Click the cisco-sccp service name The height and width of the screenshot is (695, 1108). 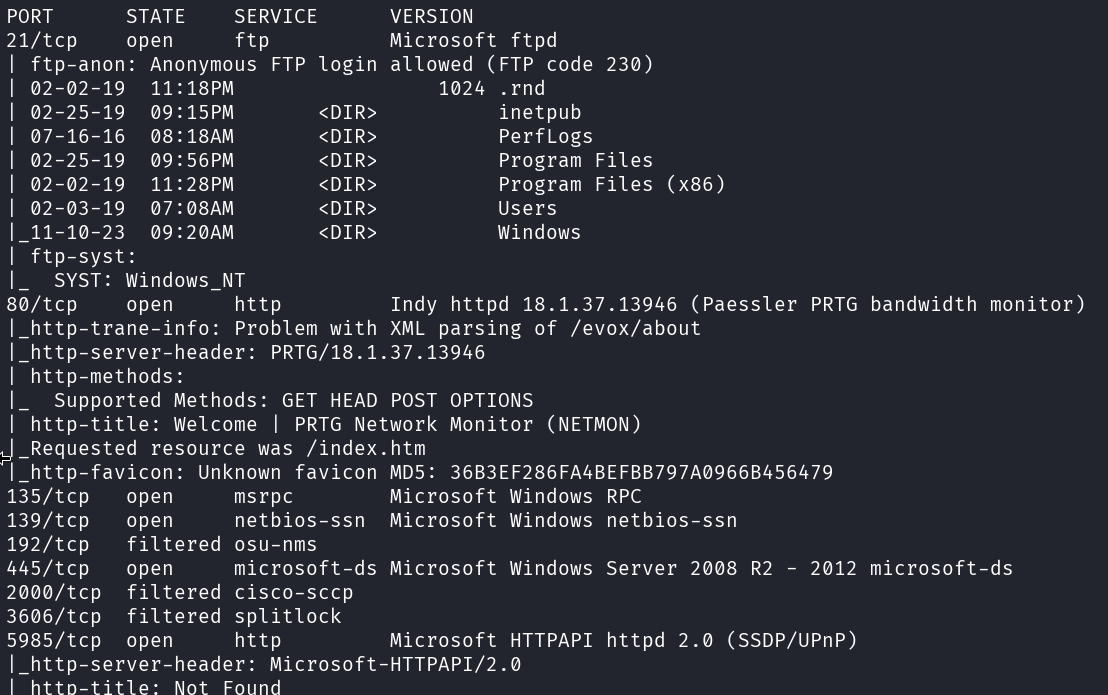(x=293, y=593)
